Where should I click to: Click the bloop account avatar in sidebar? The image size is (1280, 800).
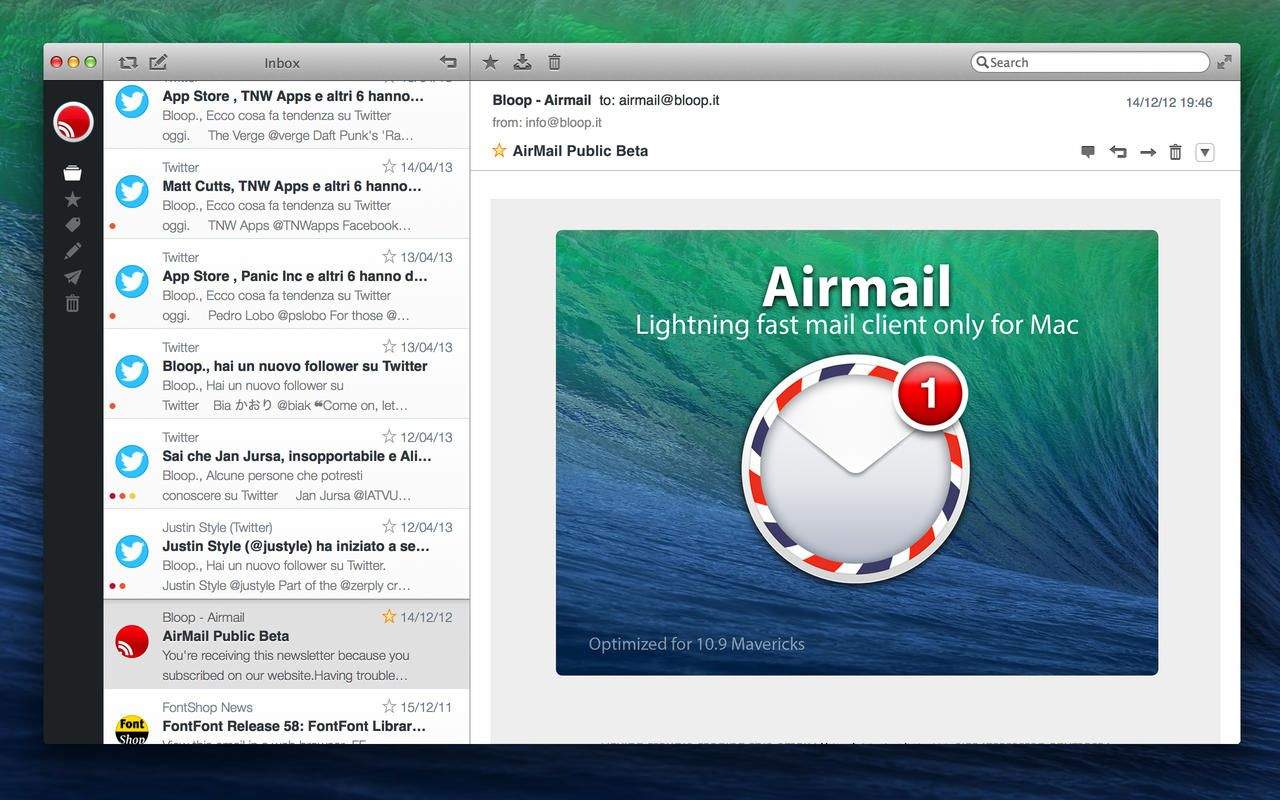pos(73,122)
